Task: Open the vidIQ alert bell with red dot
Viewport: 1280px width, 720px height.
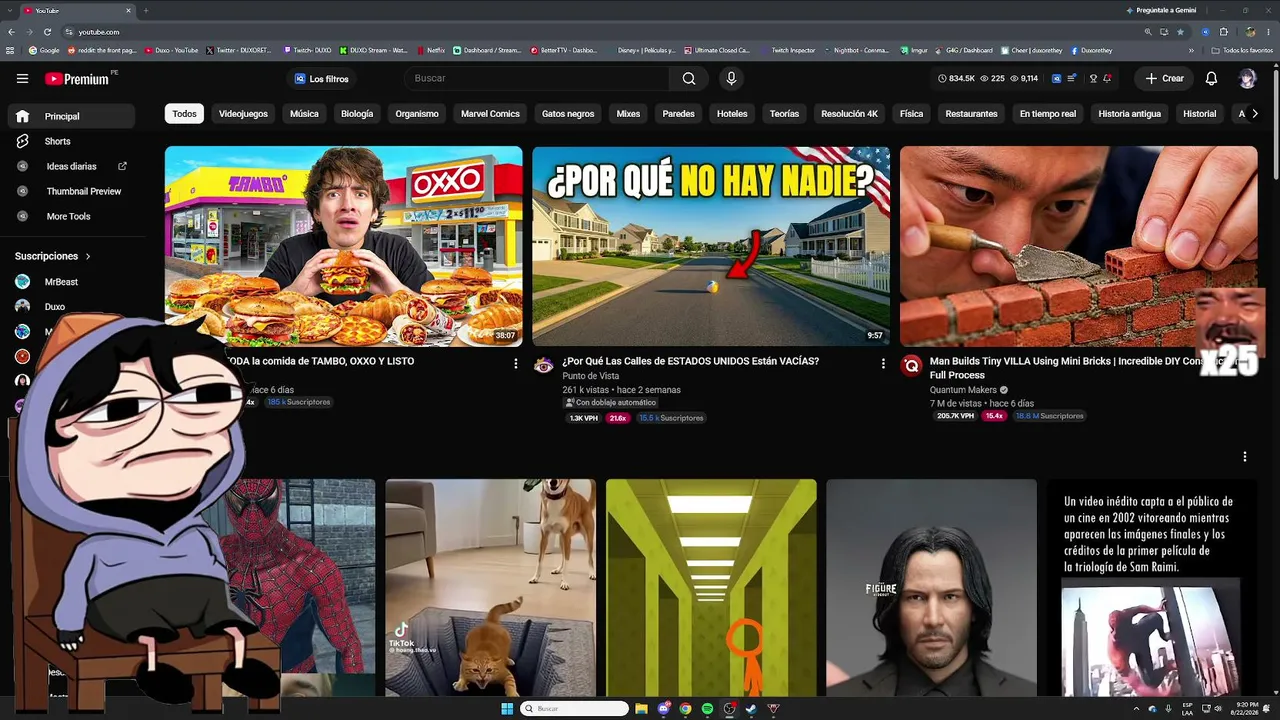Action: coord(1107,78)
